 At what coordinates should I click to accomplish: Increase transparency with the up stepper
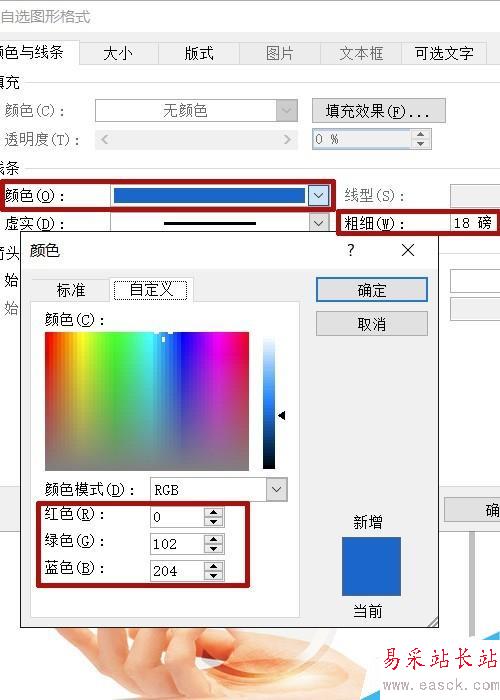click(x=421, y=134)
